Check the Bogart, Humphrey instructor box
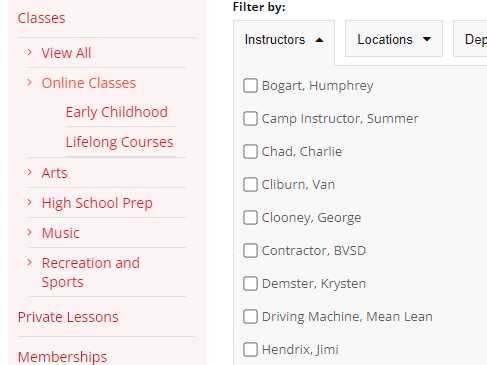487x365 pixels. tap(250, 86)
